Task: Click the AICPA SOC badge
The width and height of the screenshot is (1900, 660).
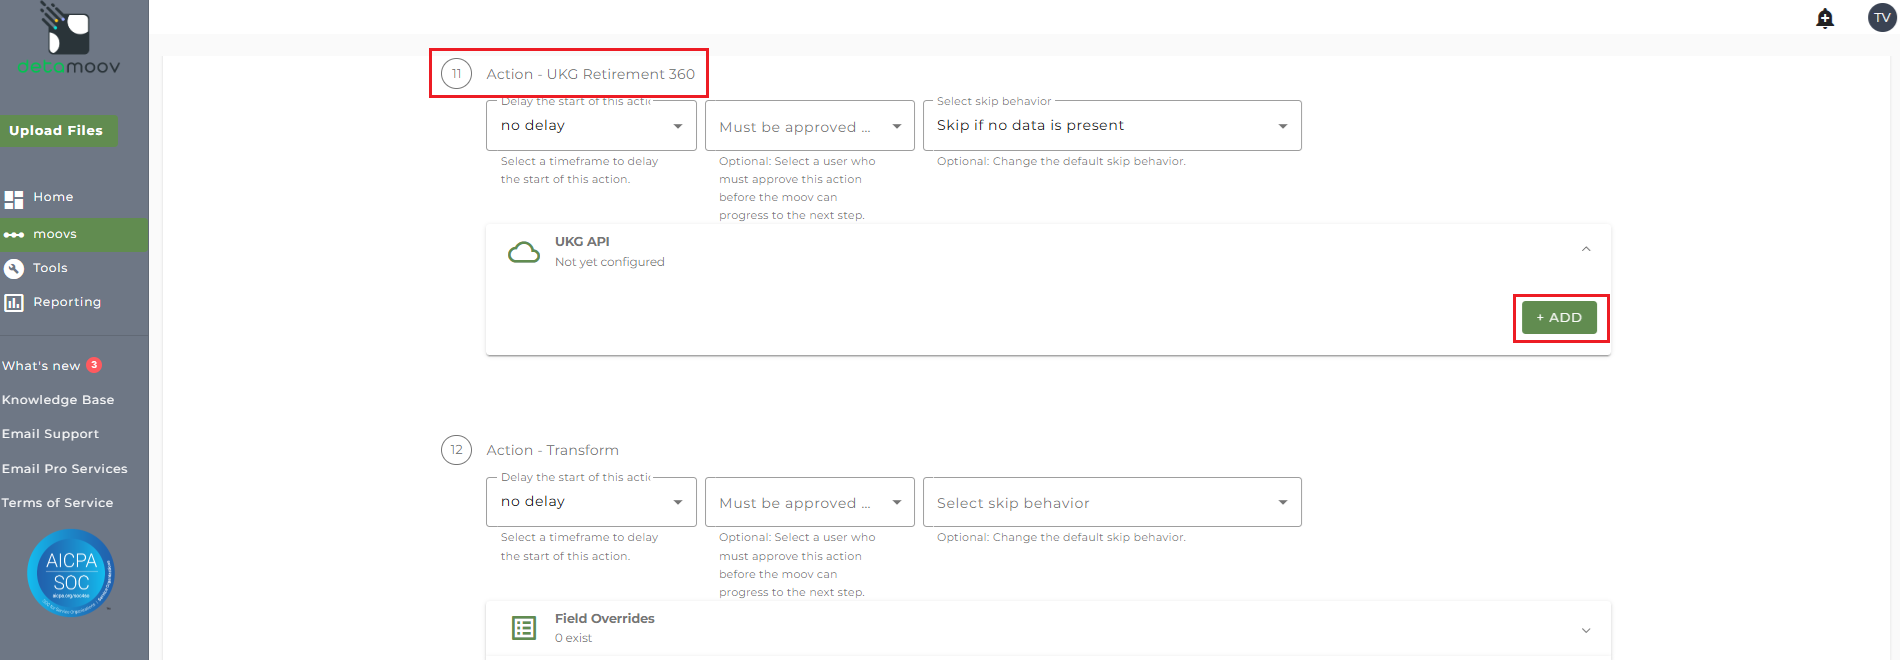Action: 71,573
